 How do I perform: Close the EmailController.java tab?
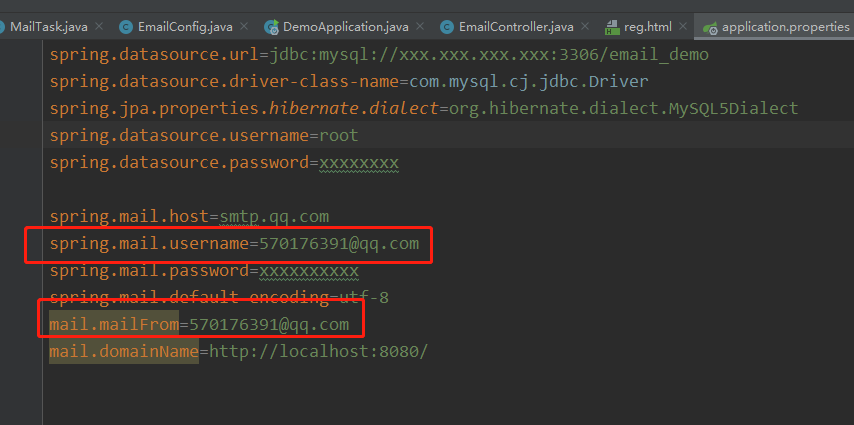(x=585, y=26)
